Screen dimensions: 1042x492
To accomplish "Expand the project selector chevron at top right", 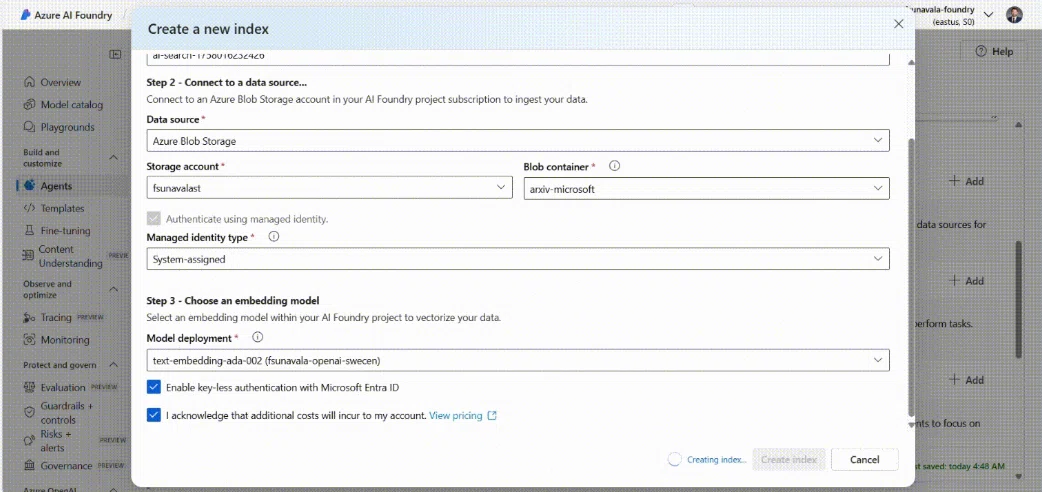I will (988, 15).
